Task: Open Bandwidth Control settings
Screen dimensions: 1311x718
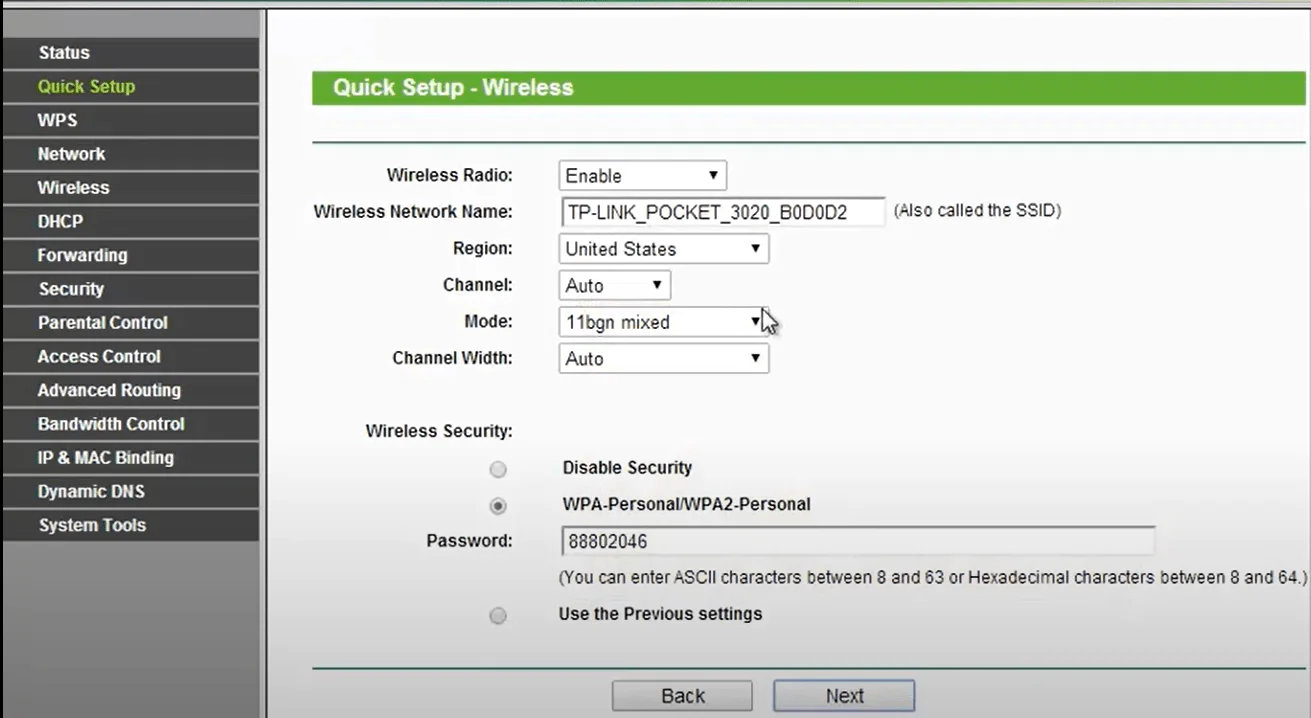Action: tap(111, 423)
